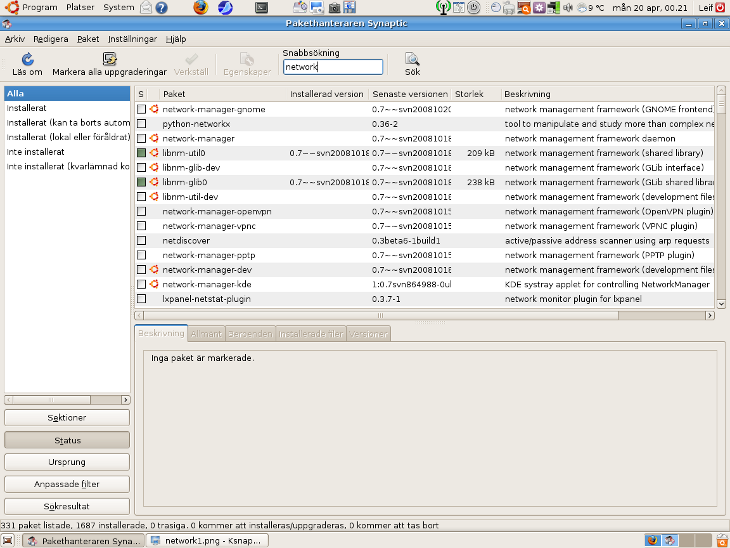Viewport: 730px width, 548px height.
Task: Mark checkbox for network-manager-openvpn
Action: tap(142, 211)
